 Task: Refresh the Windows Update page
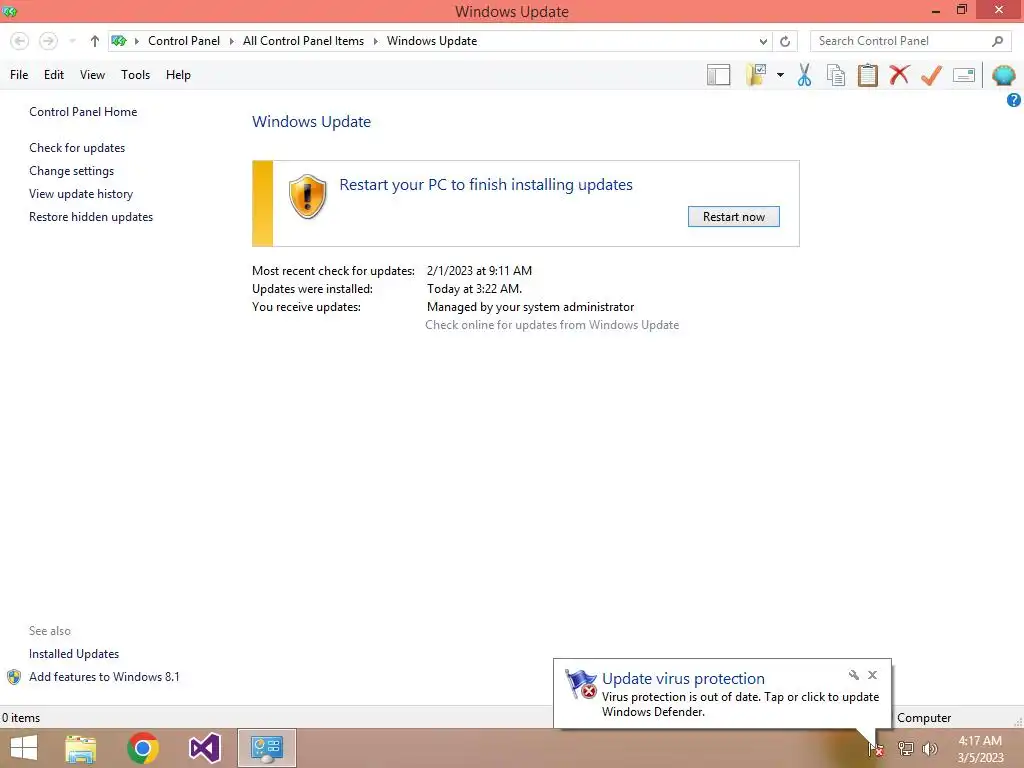tap(785, 41)
